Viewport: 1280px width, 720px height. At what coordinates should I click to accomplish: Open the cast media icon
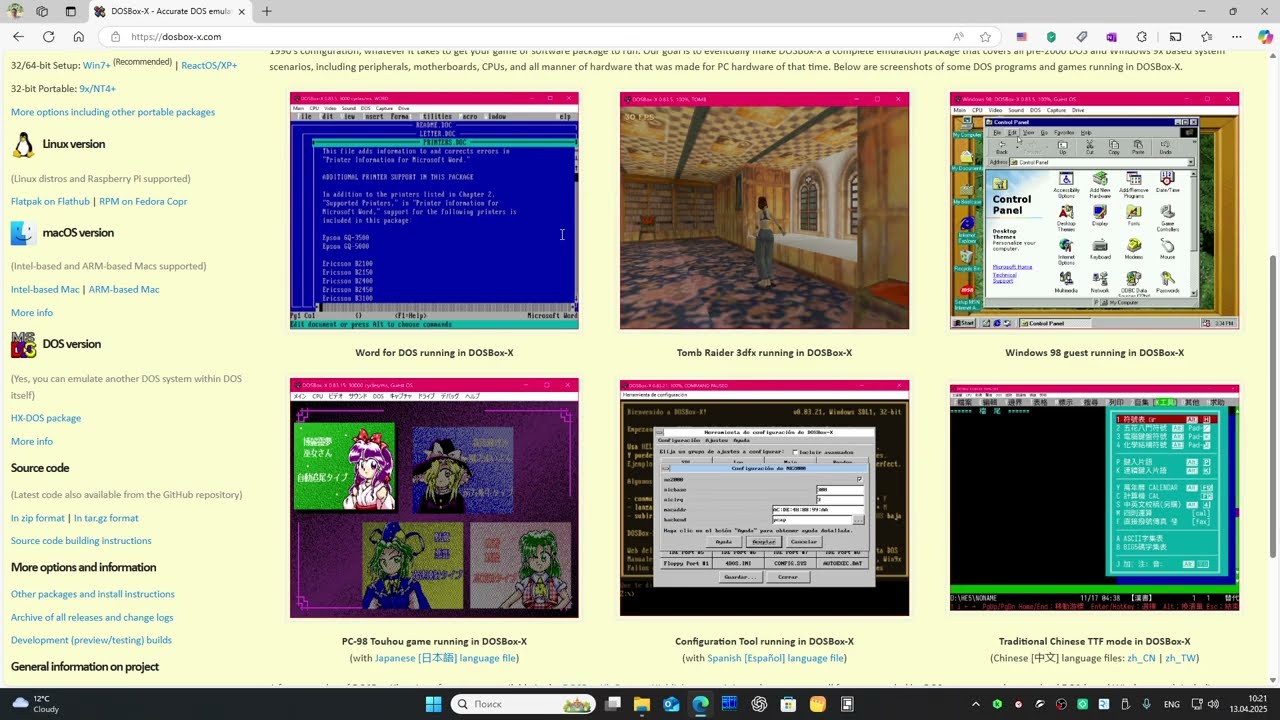click(1176, 37)
